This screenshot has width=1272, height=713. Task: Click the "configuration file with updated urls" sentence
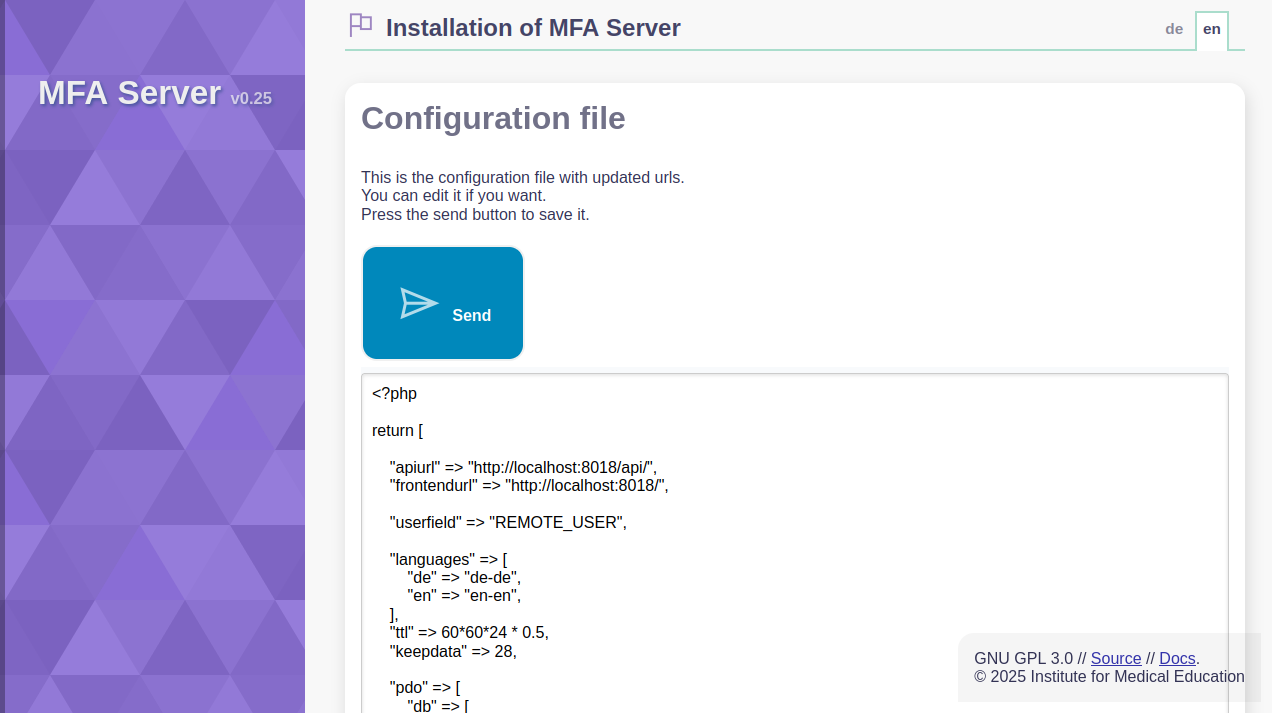(523, 177)
